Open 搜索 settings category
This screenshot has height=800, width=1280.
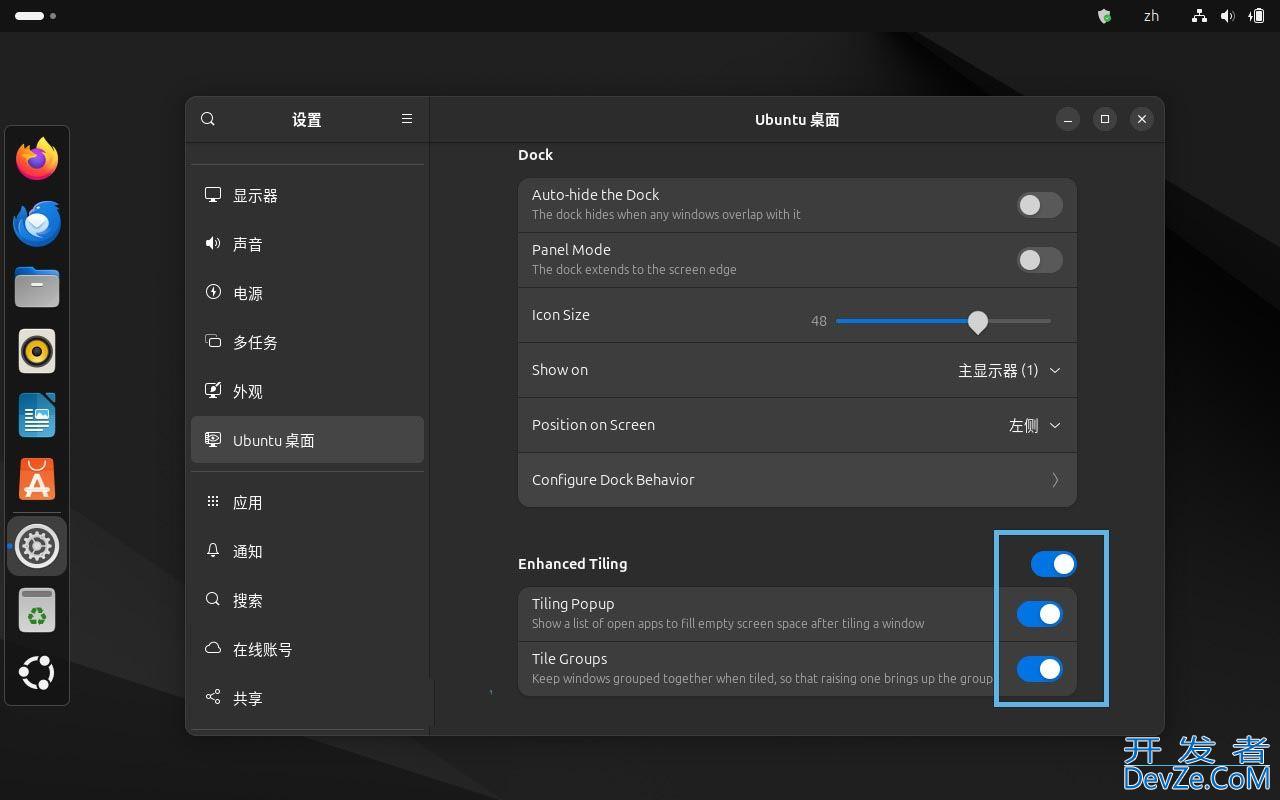point(307,600)
